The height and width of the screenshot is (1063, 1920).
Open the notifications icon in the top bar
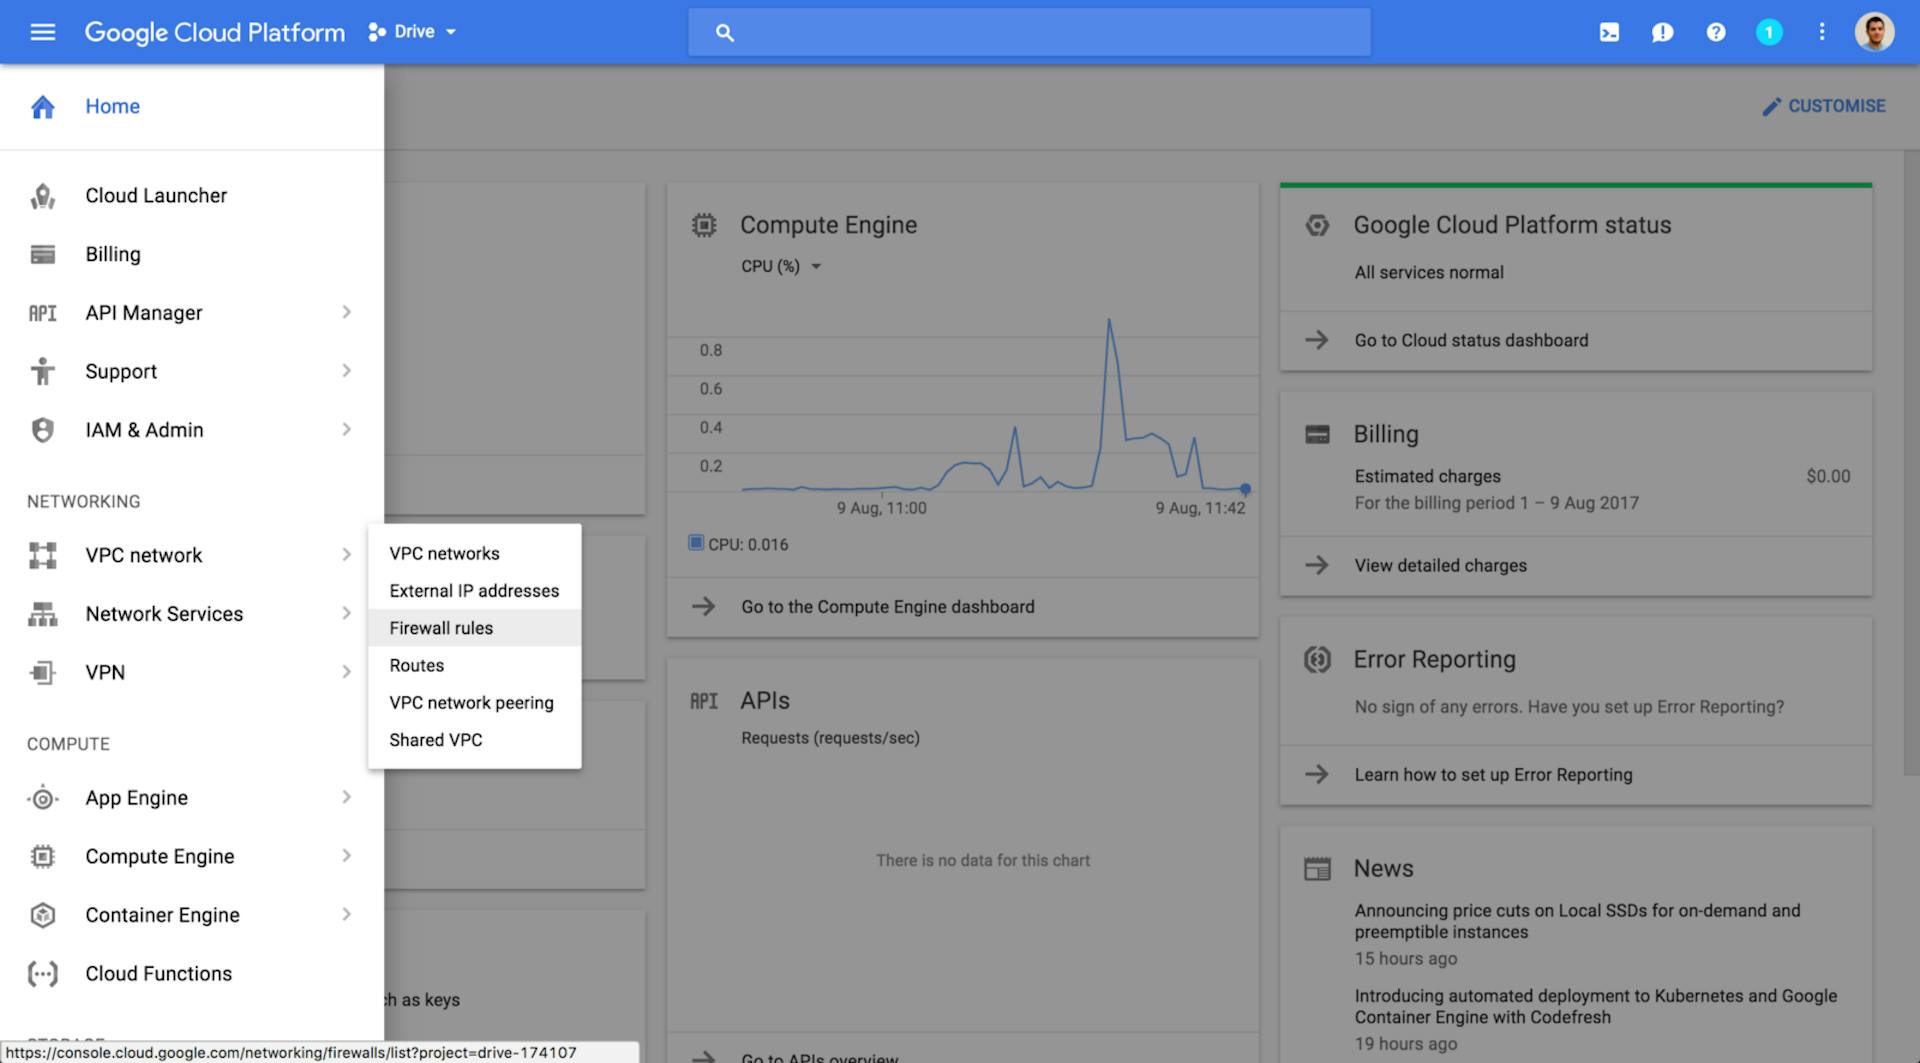(1770, 31)
